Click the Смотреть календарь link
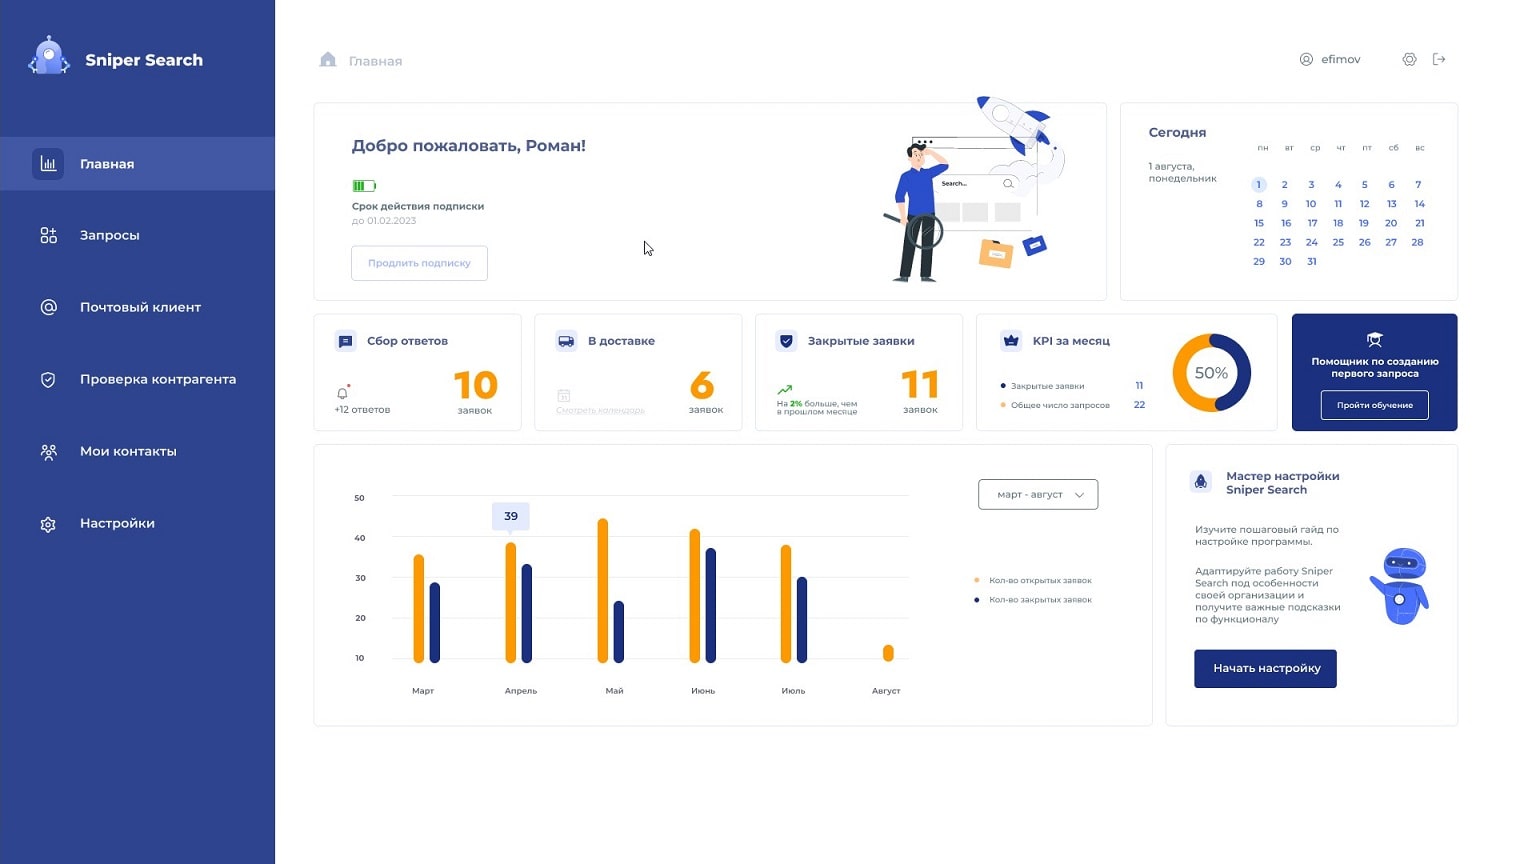Viewport: 1536px width, 864px height. (x=600, y=410)
